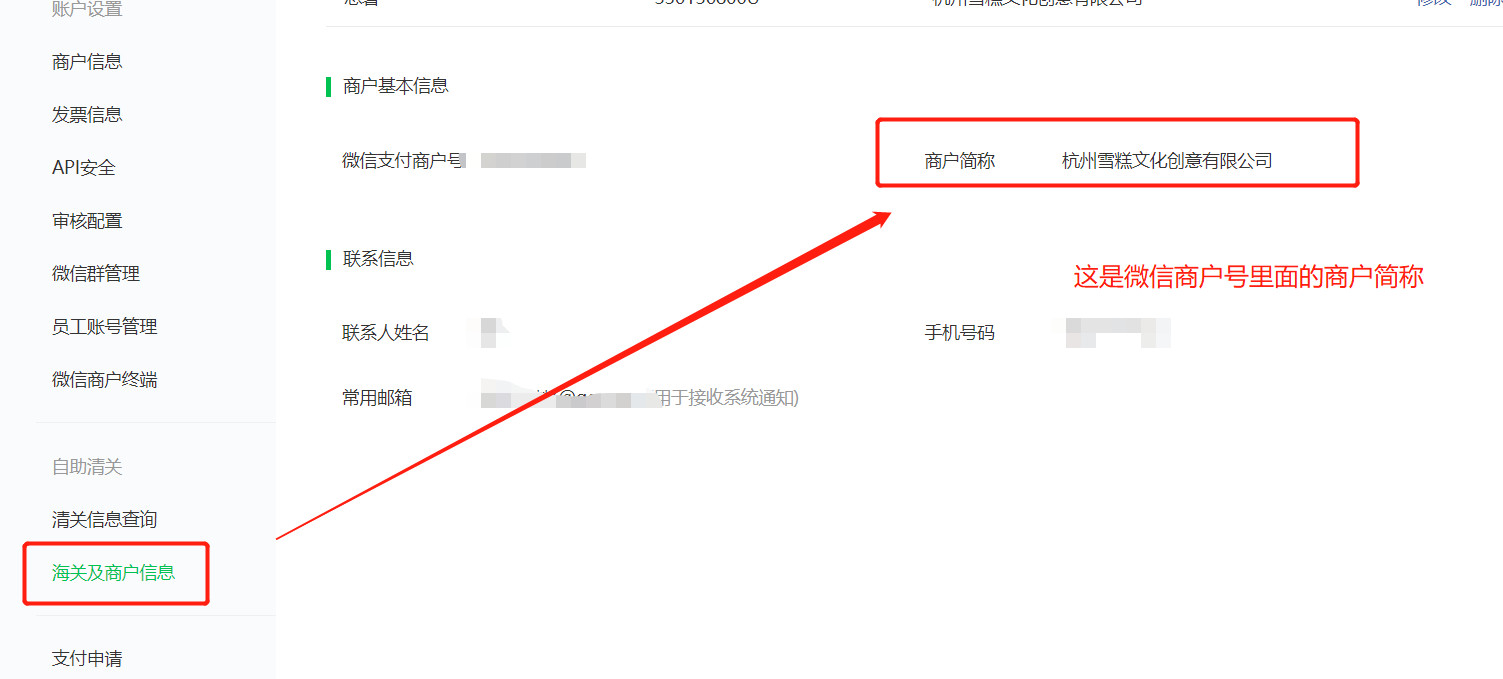This screenshot has height=679, width=1503.
Task: Click the 自助清关 section header
Action: pos(87,467)
